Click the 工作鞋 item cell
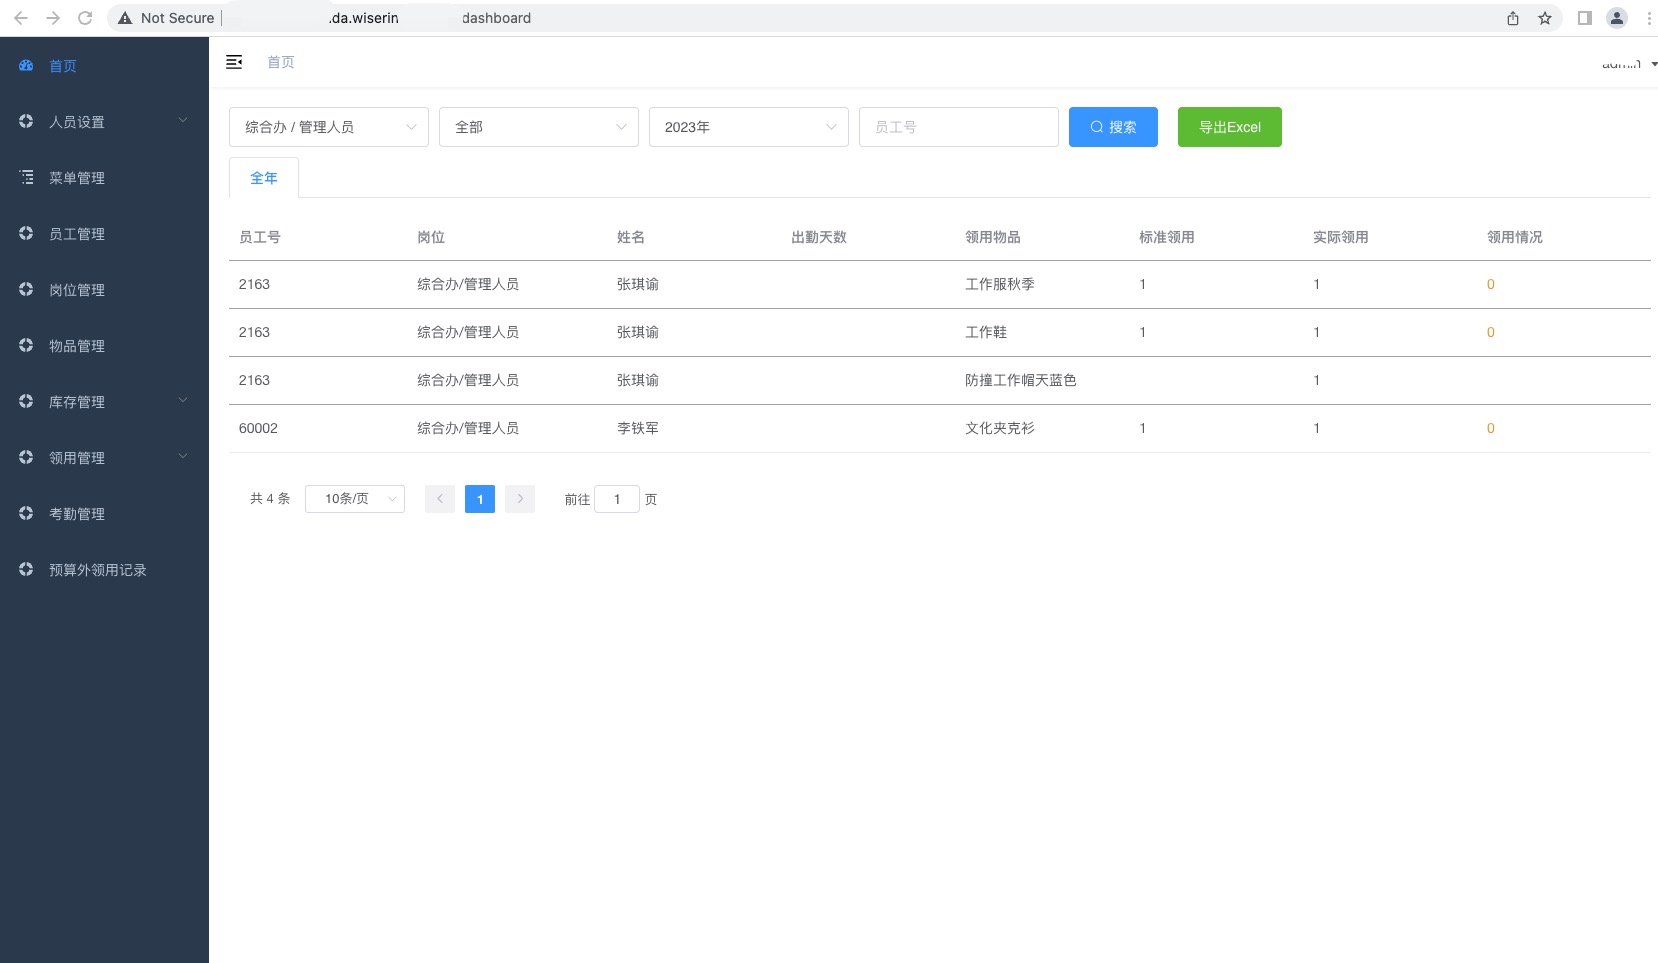 (986, 332)
